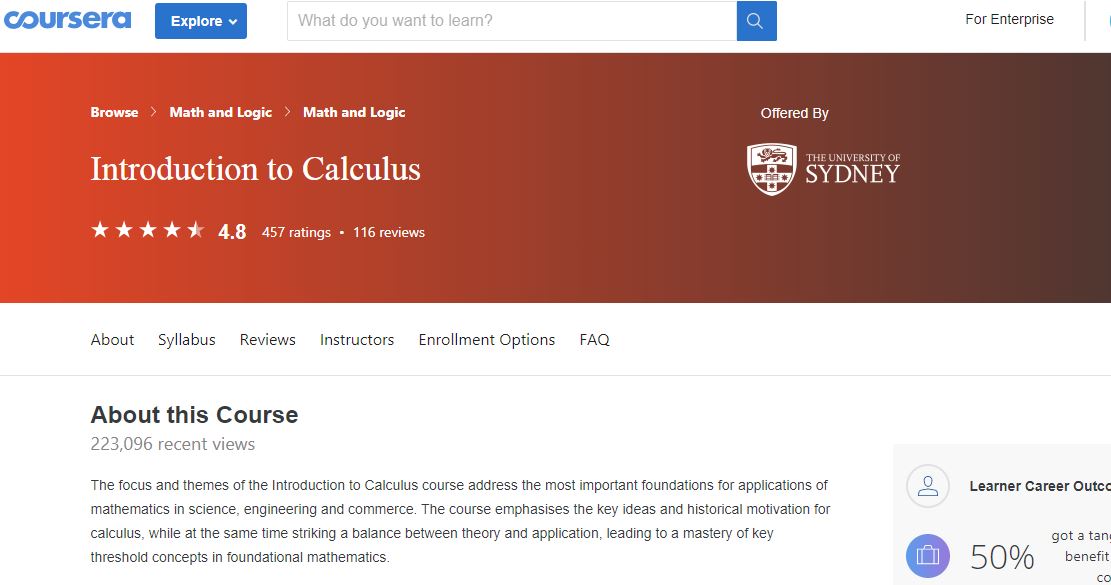Image resolution: width=1111 pixels, height=585 pixels.
Task: Select the second Math and Logic breadcrumb
Action: pos(354,112)
